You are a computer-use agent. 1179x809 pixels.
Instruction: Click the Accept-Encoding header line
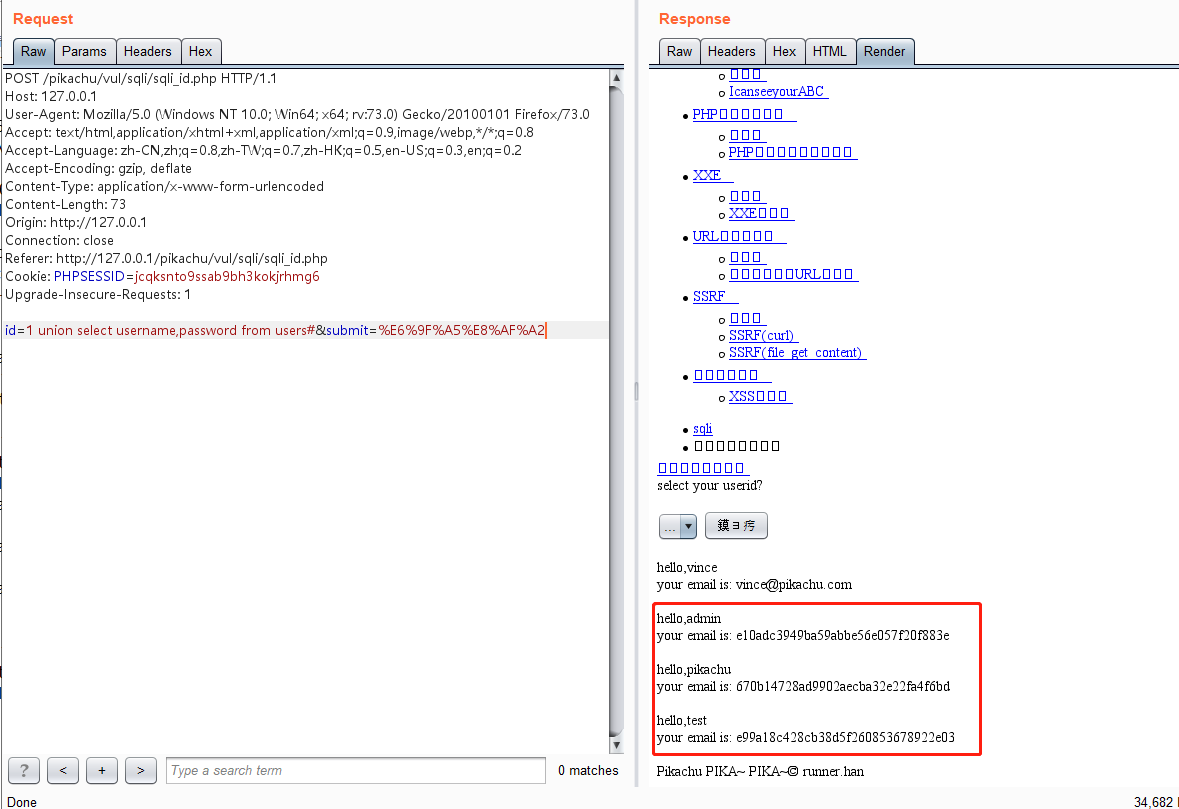click(x=99, y=168)
